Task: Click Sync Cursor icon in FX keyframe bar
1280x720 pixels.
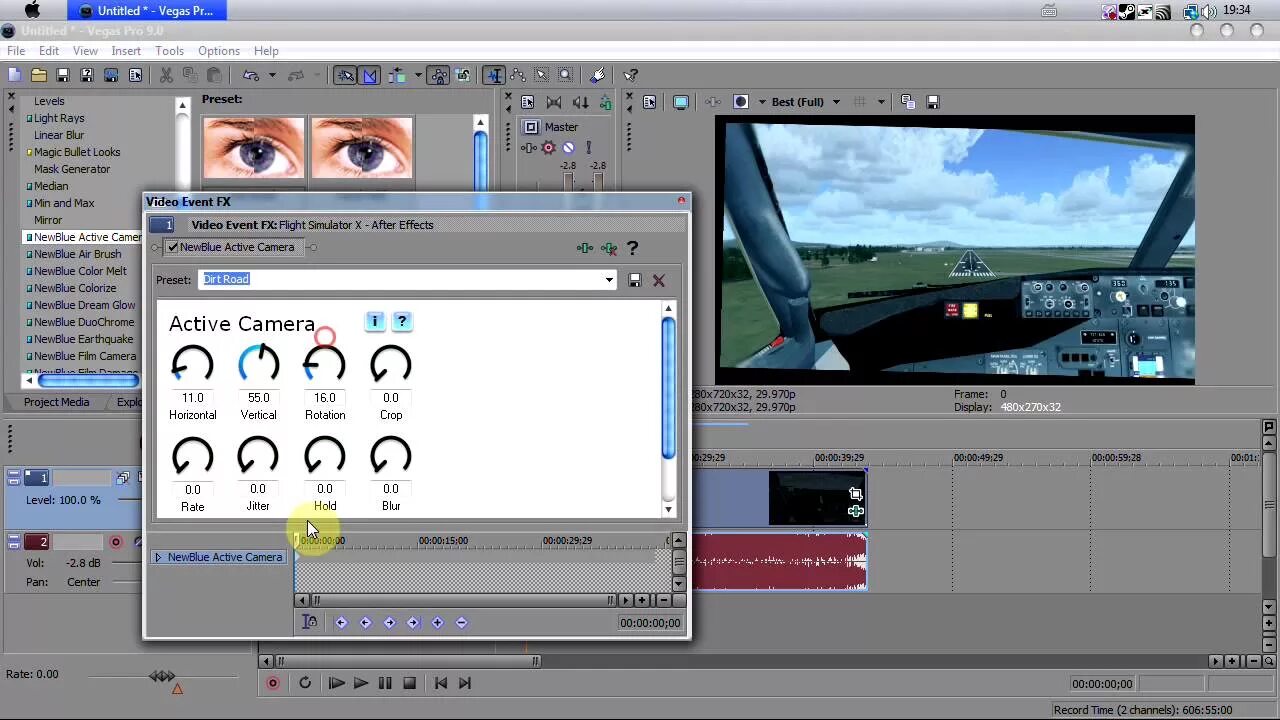Action: click(310, 622)
